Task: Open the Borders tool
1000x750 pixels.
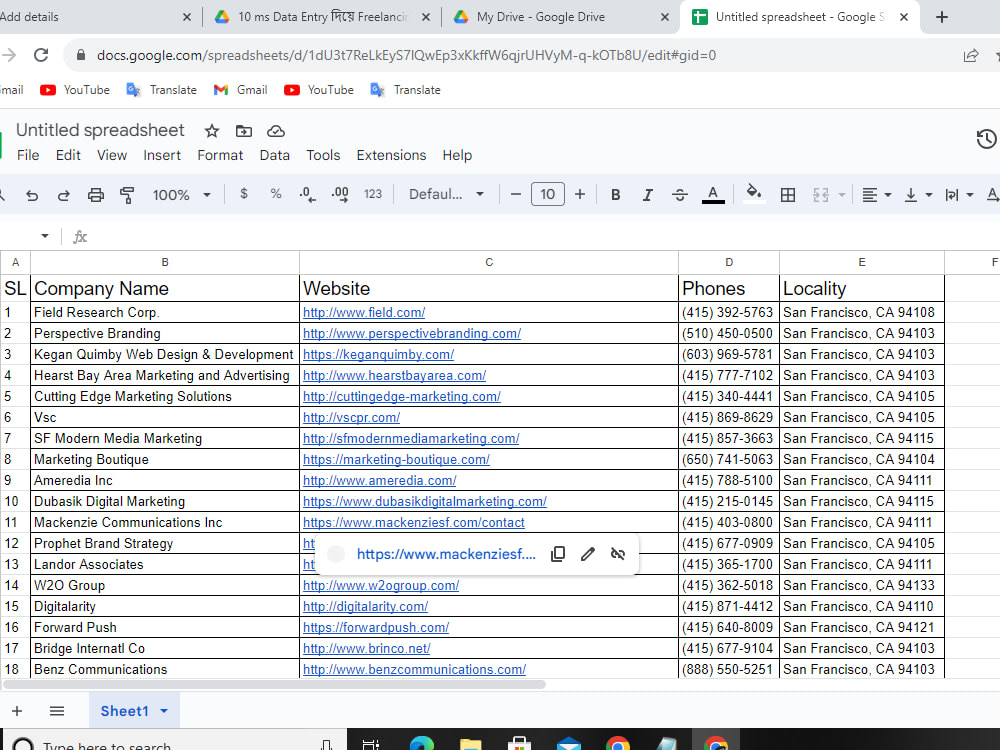Action: pos(788,195)
